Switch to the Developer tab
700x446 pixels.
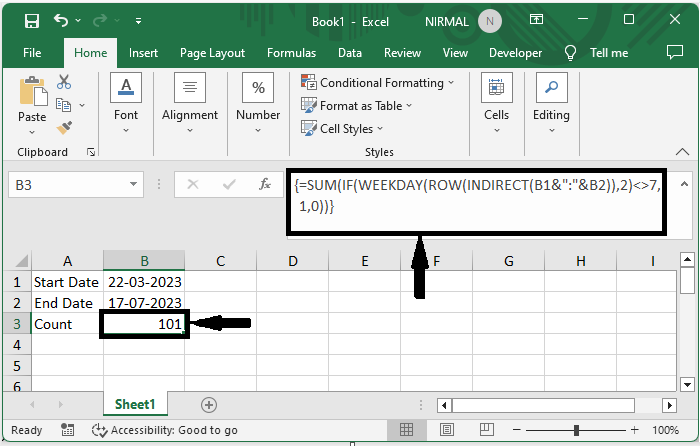[516, 53]
